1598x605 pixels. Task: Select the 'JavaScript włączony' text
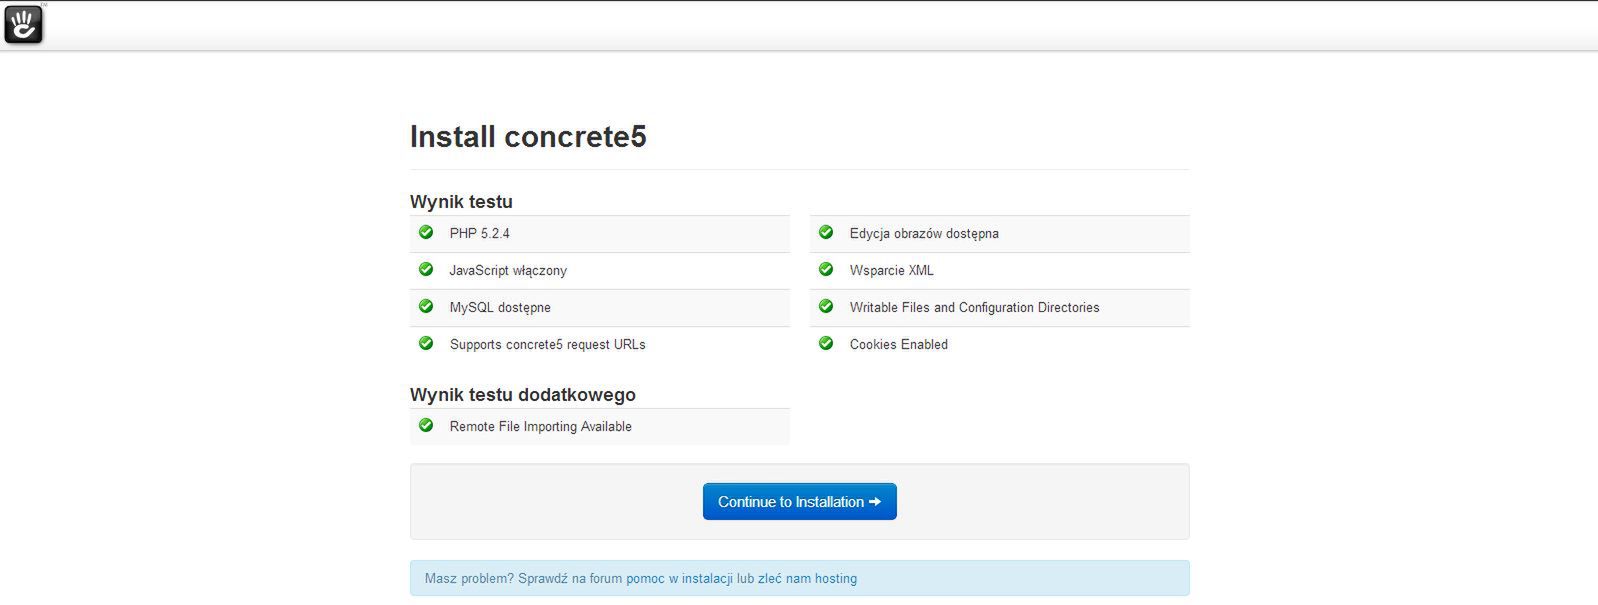508,270
